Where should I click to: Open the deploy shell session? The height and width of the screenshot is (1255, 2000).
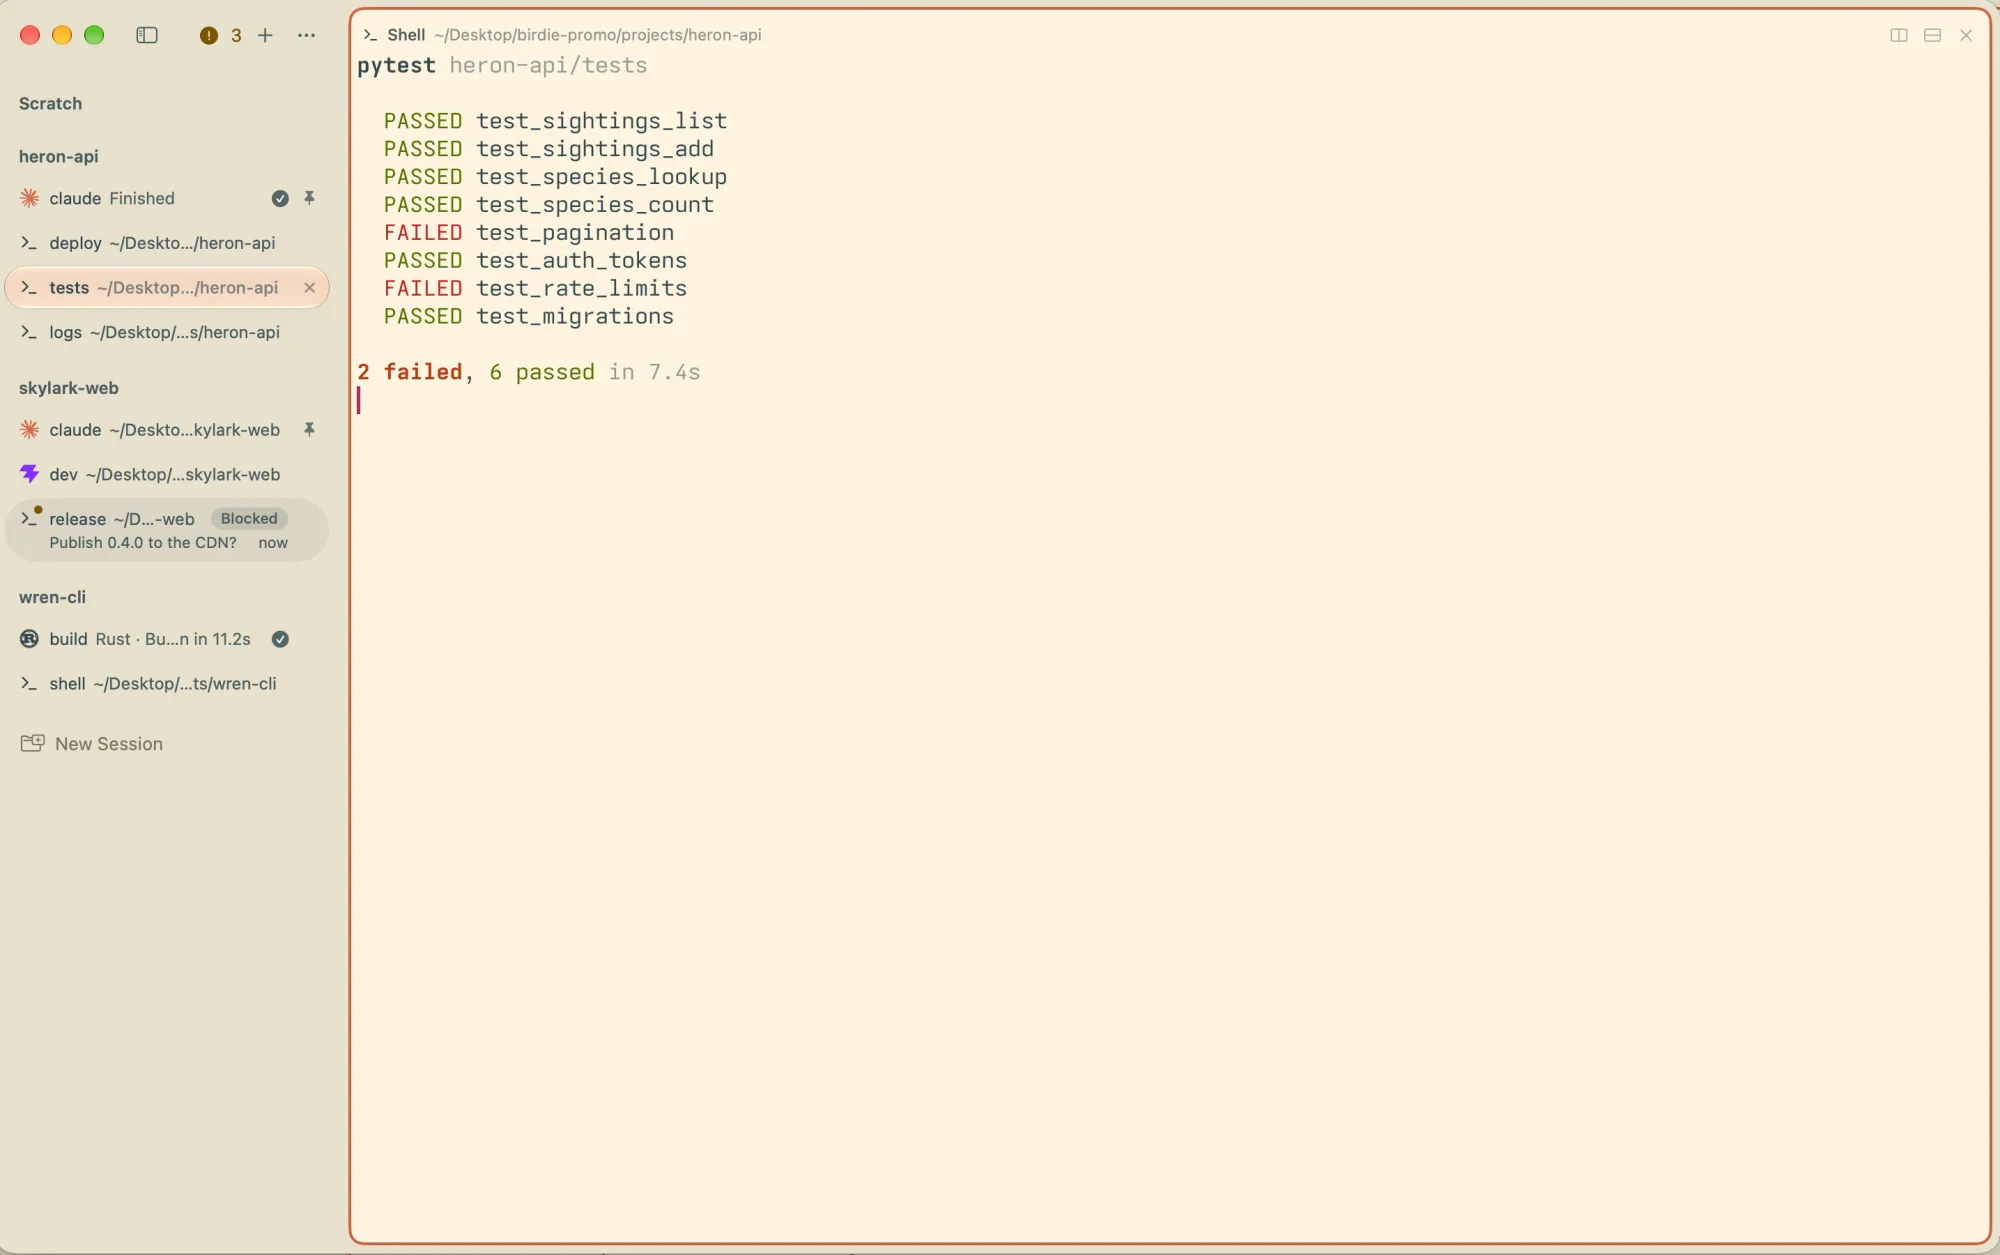(167, 243)
